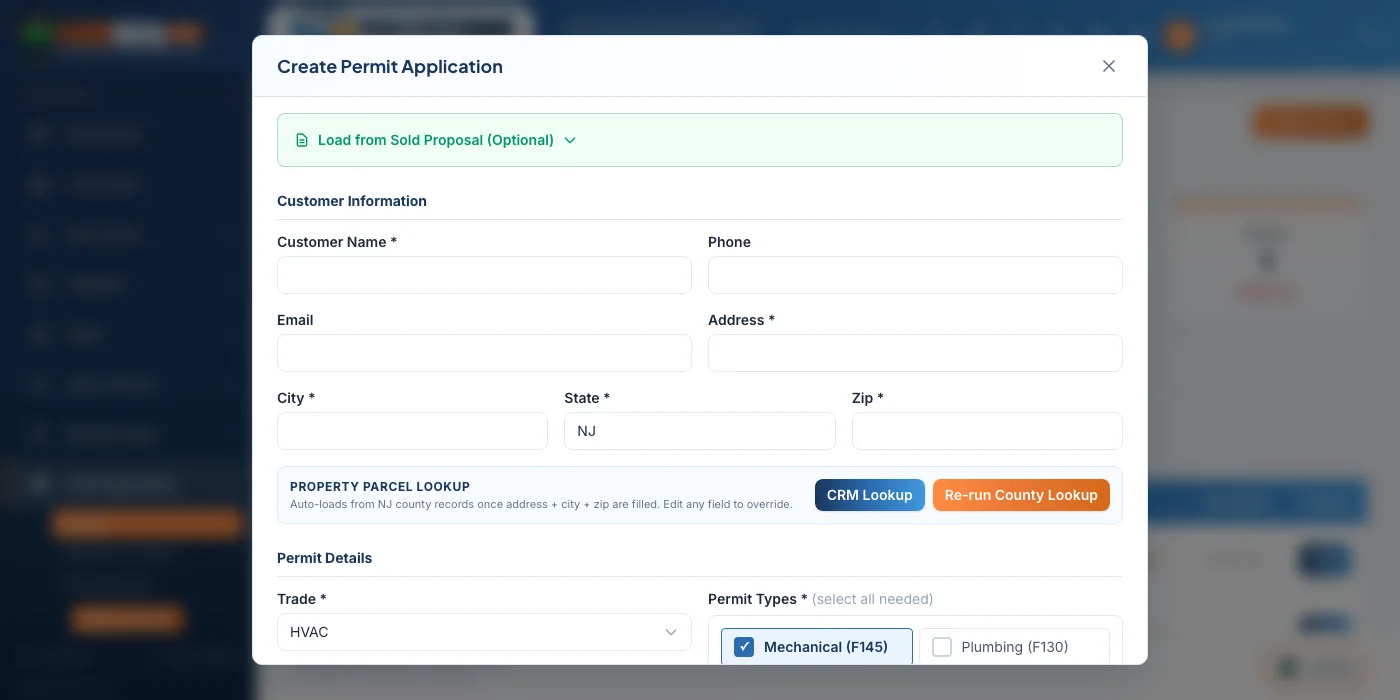Click the Customer Name input field
This screenshot has width=1400, height=700.
point(484,275)
